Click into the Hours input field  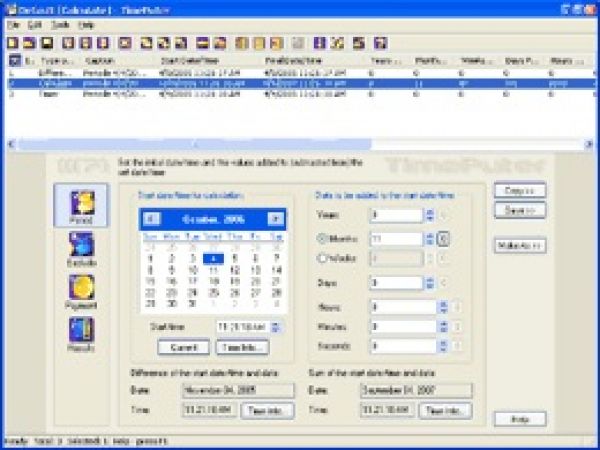403,307
